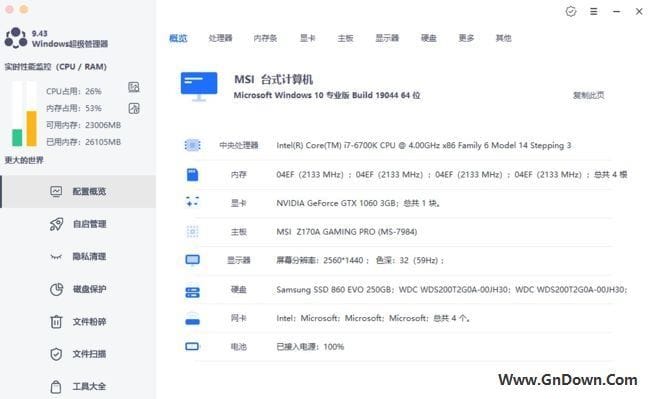Click the 显示器 display icon
The image size is (650, 399).
click(x=192, y=260)
